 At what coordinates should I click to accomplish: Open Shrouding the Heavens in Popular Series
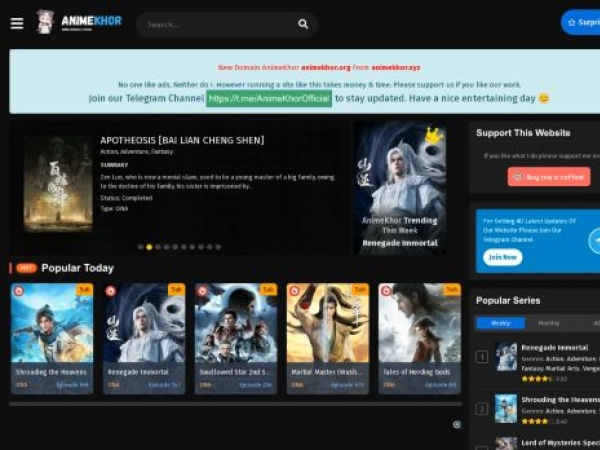point(561,399)
